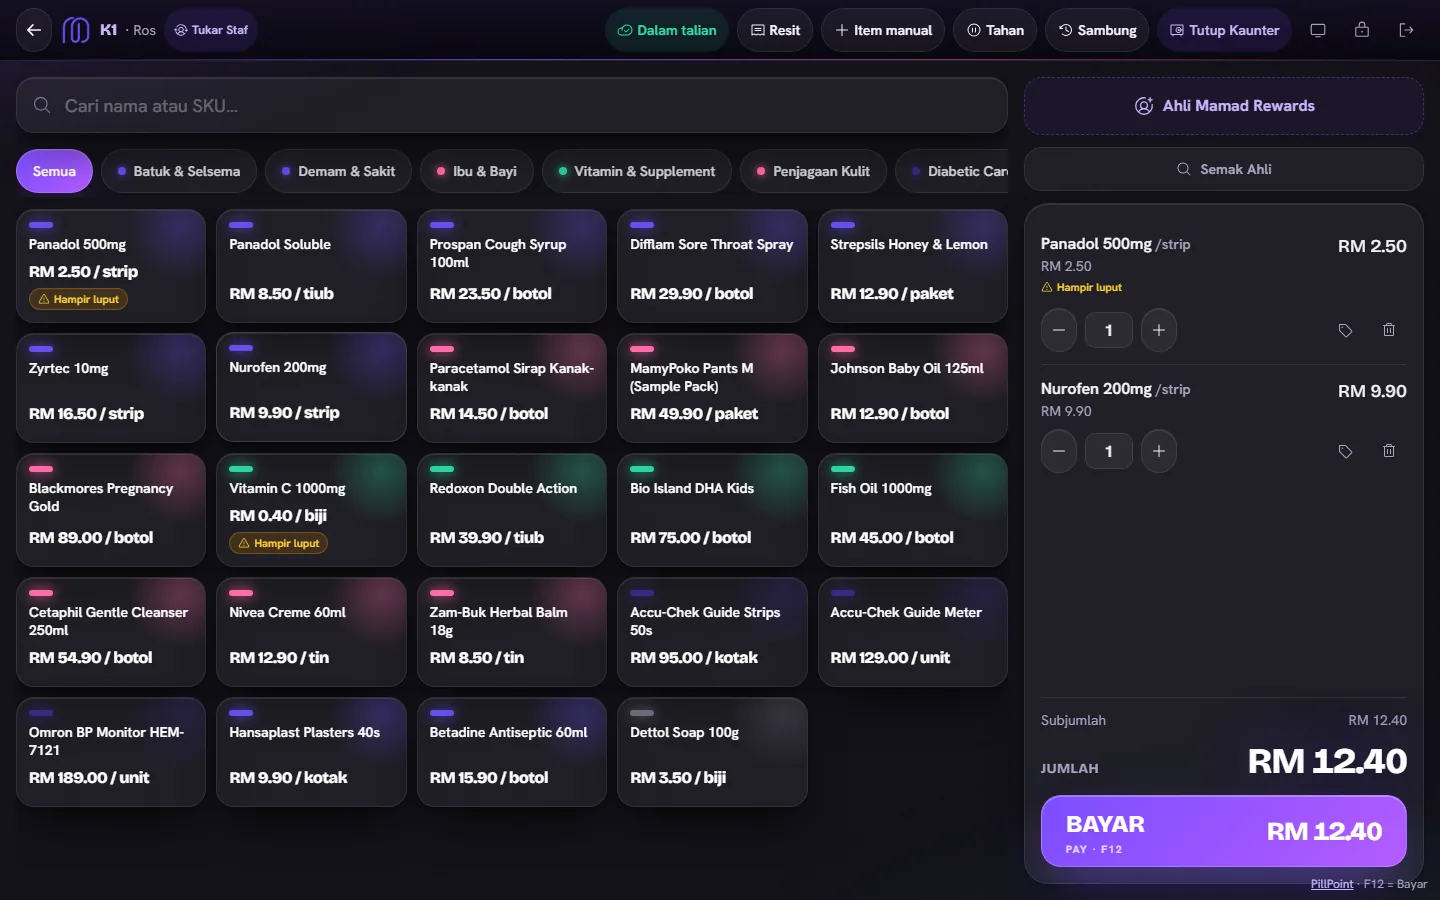Resume a held sale with Sambung

tap(1097, 30)
